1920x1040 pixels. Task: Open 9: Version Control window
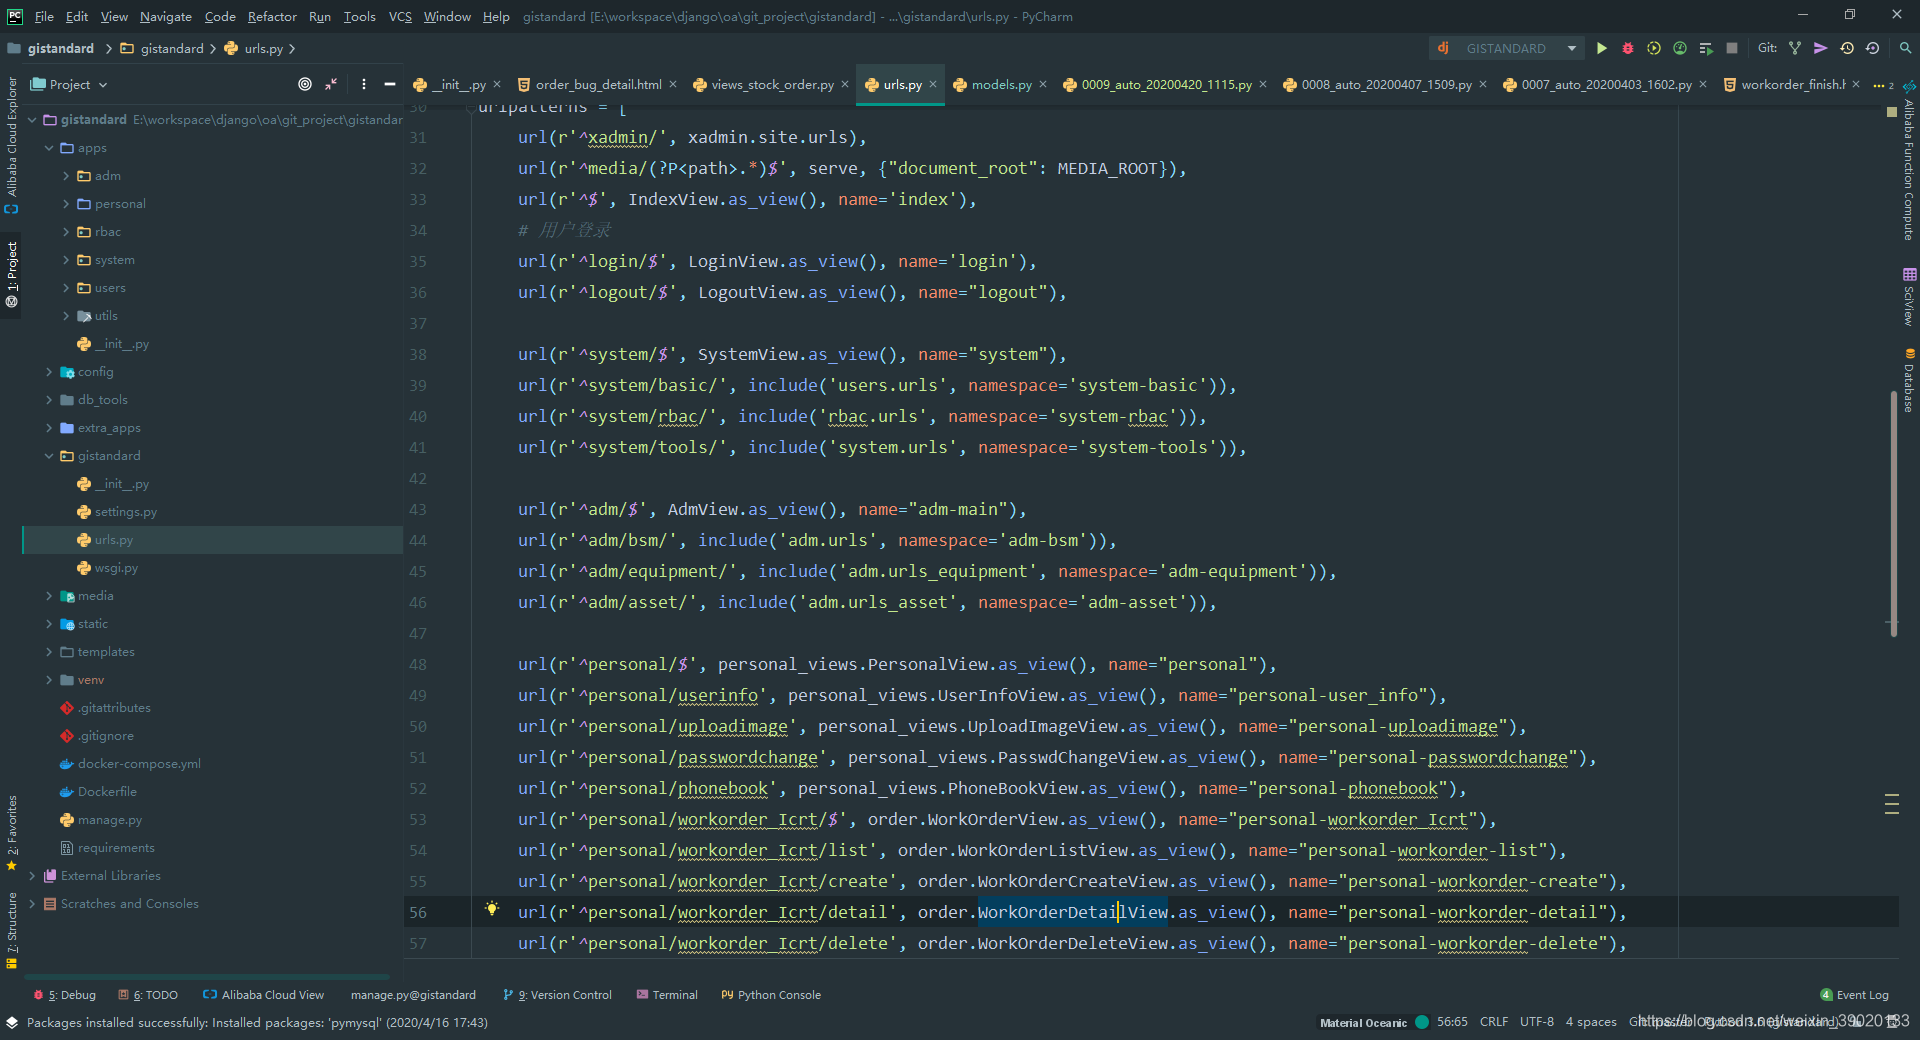tap(557, 995)
